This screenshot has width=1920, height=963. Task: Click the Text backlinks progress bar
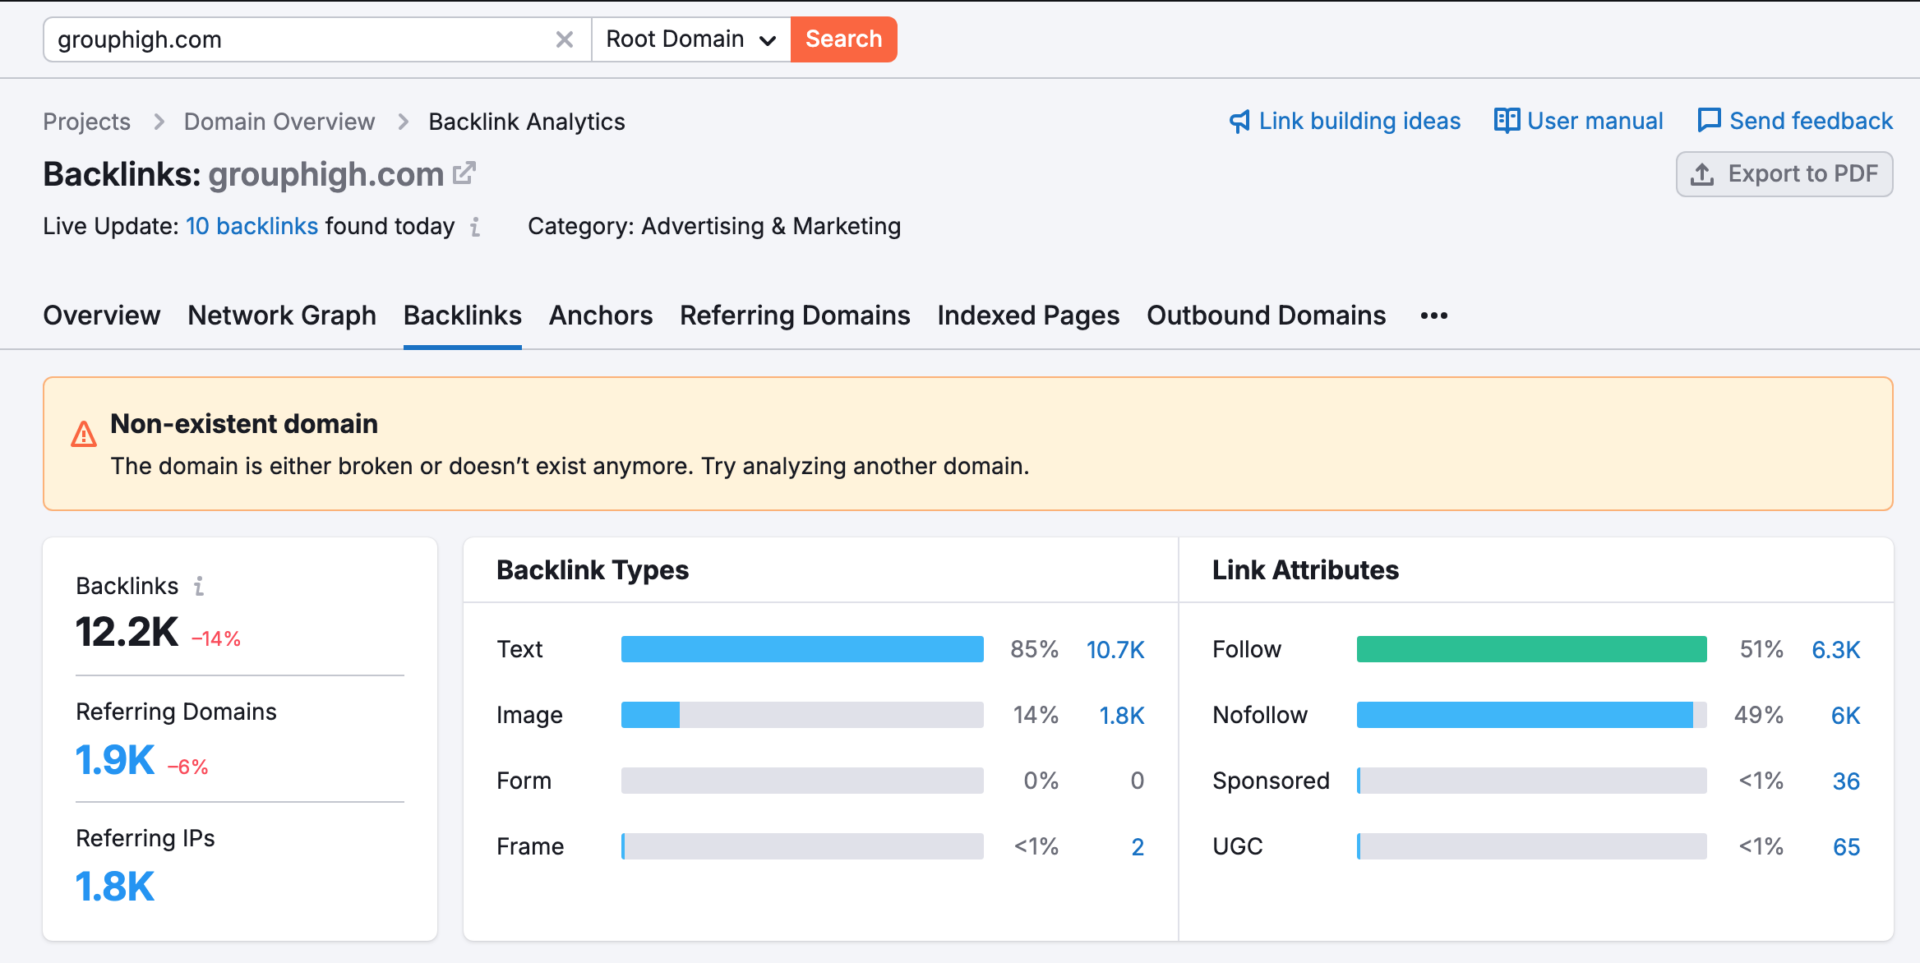[x=802, y=649]
